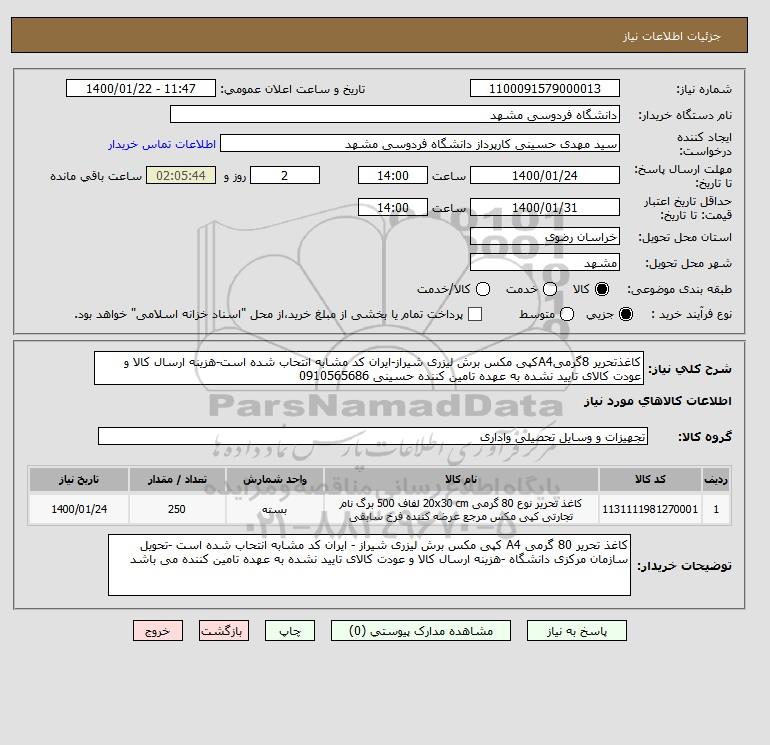Image resolution: width=770 pixels, height=745 pixels.
Task: Click buyer organization field دانشگاه فردوسی مشهد
Action: [x=395, y=114]
